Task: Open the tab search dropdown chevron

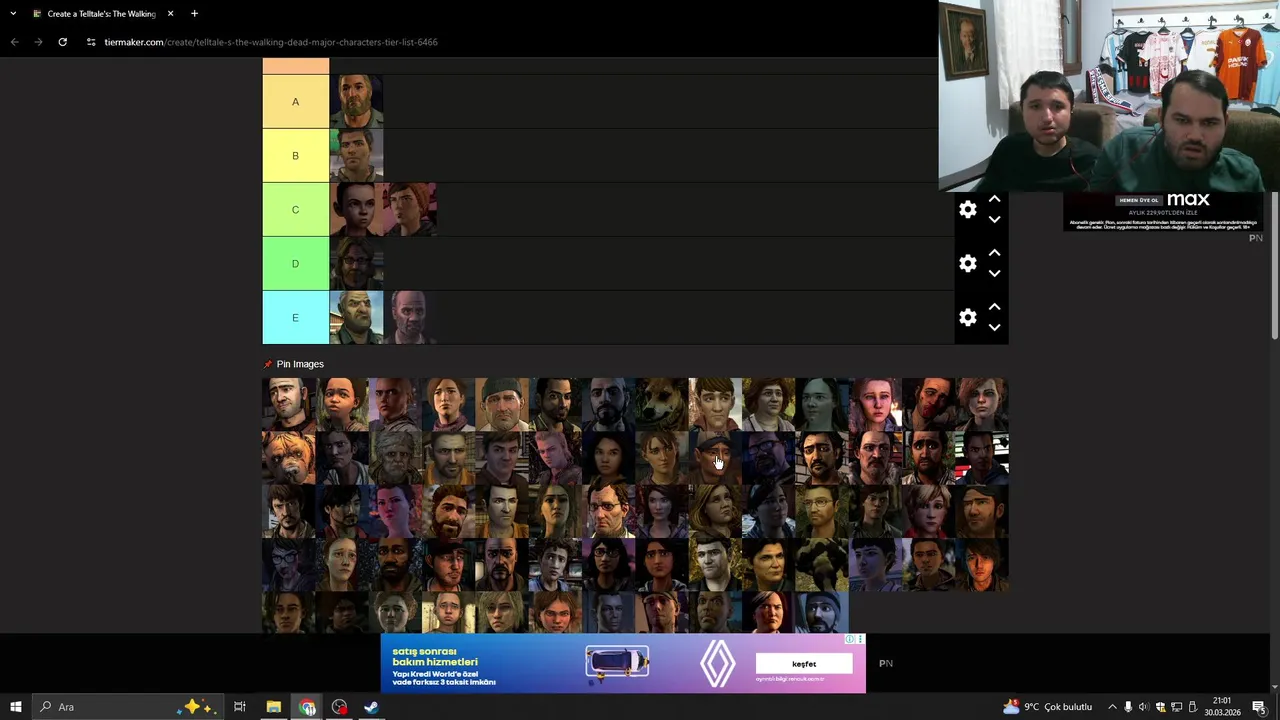Action: (13, 14)
